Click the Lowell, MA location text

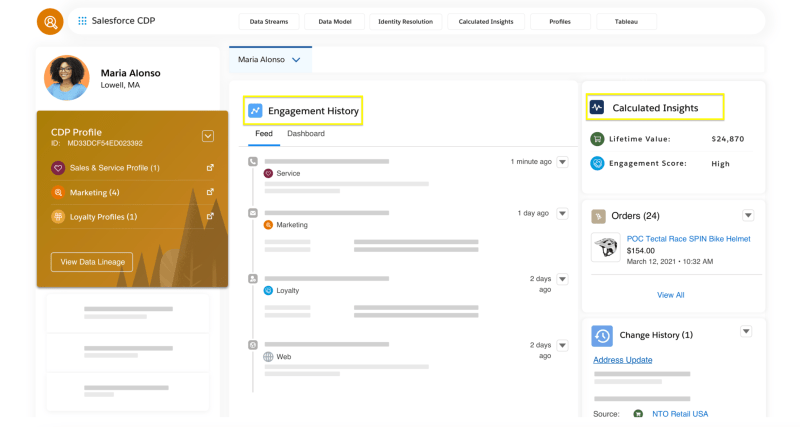click(120, 85)
